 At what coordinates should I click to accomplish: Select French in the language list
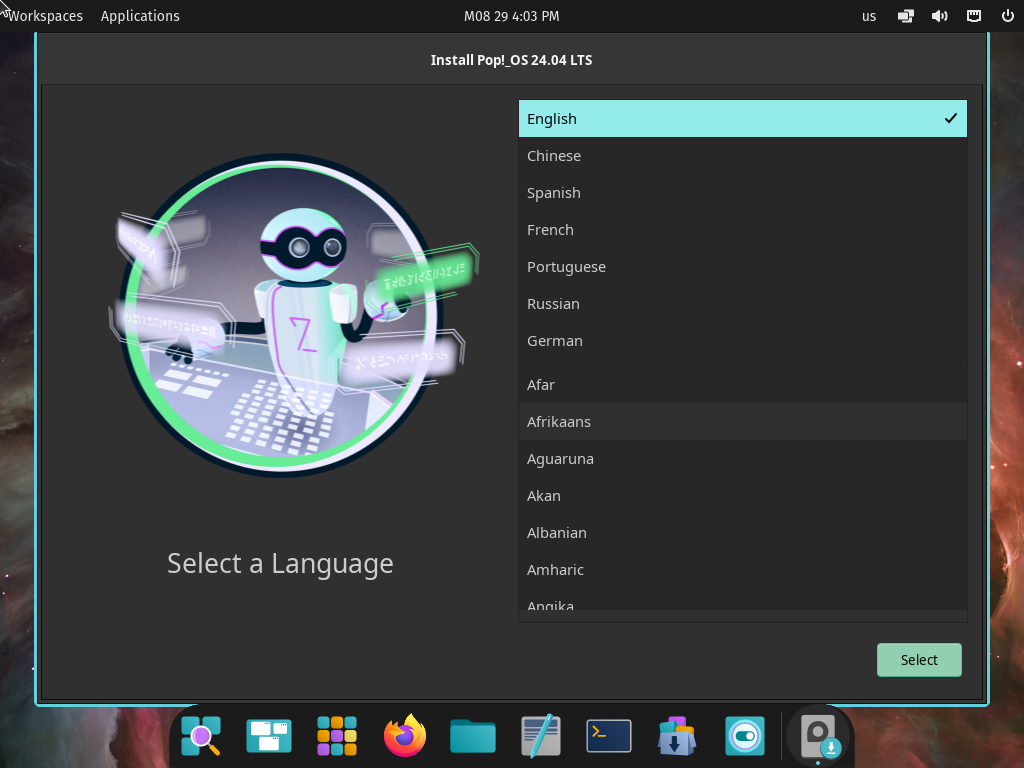(743, 230)
